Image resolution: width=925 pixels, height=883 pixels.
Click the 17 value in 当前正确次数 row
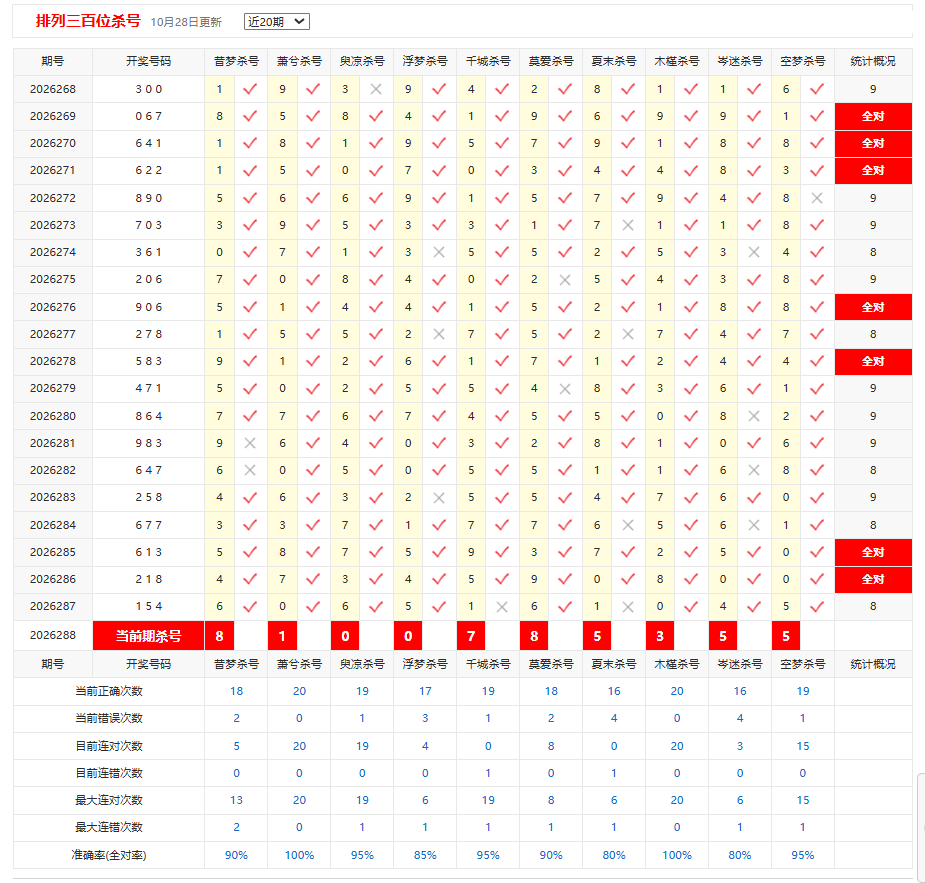point(425,691)
